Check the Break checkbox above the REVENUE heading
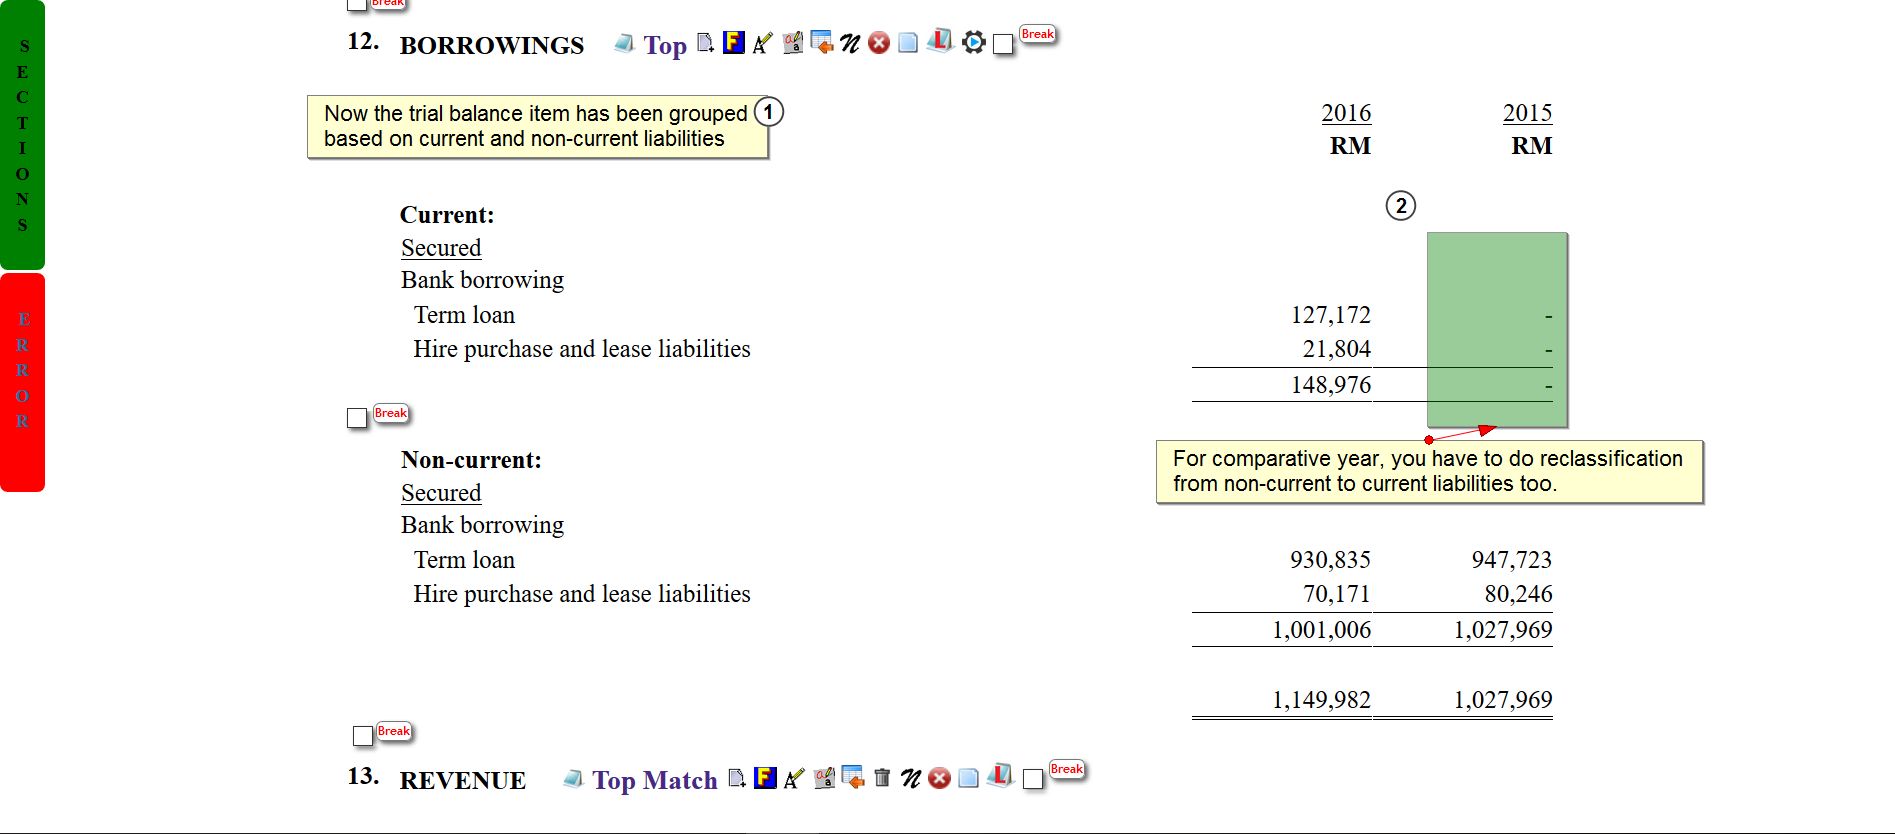Image resolution: width=1895 pixels, height=834 pixels. point(363,736)
